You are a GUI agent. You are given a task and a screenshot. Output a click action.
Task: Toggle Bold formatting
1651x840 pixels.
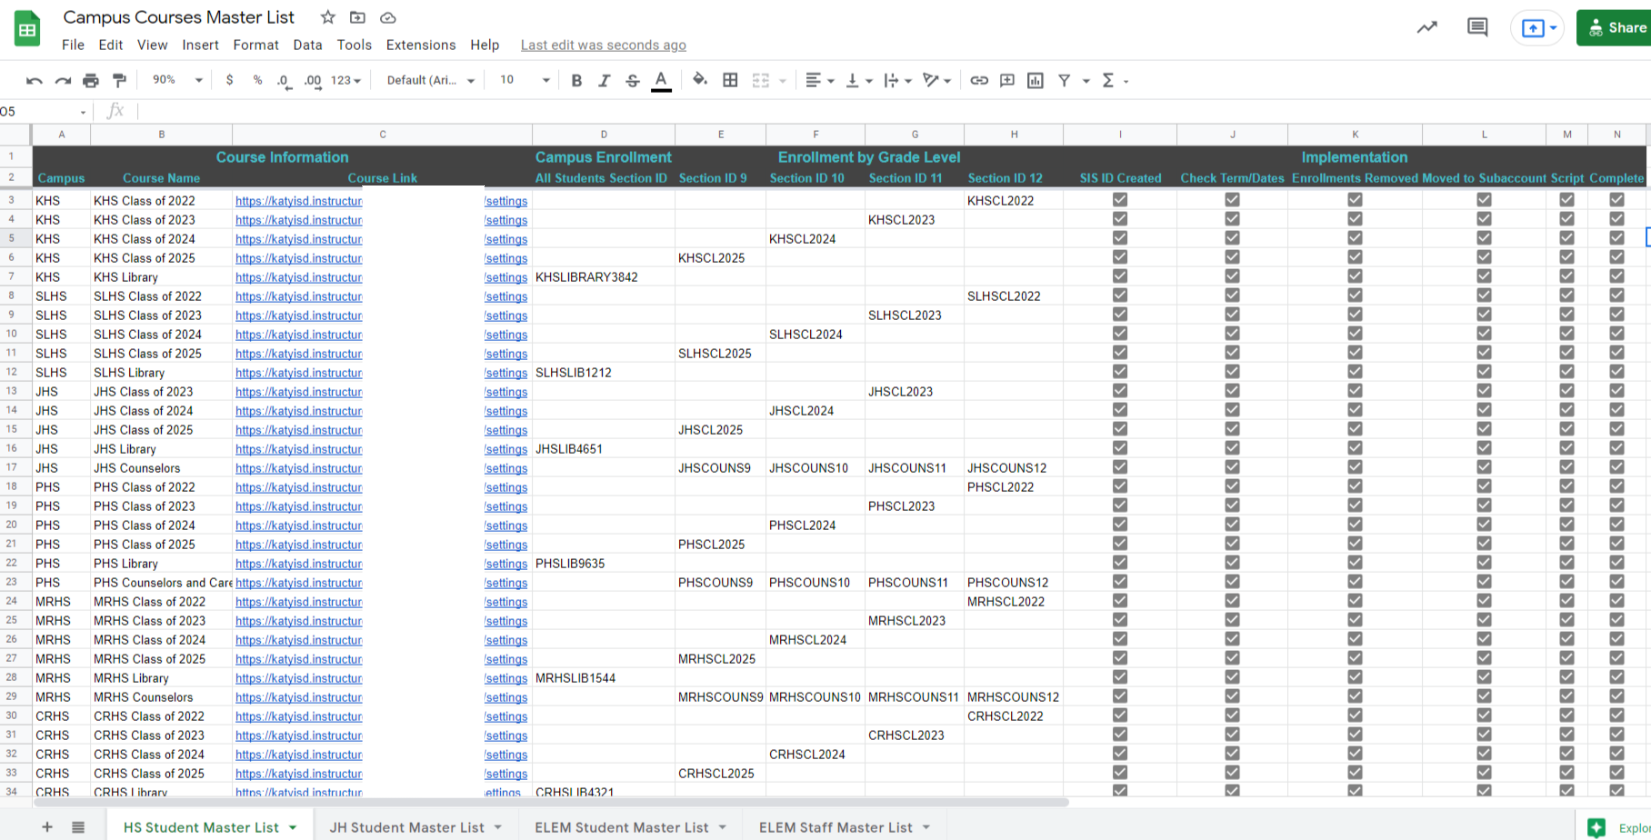pyautogui.click(x=576, y=80)
